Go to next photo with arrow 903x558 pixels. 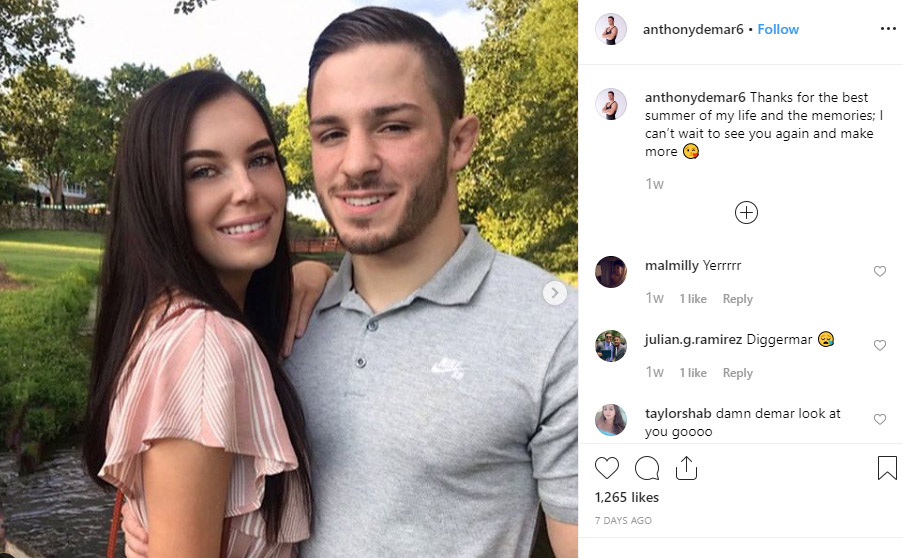[x=555, y=293]
